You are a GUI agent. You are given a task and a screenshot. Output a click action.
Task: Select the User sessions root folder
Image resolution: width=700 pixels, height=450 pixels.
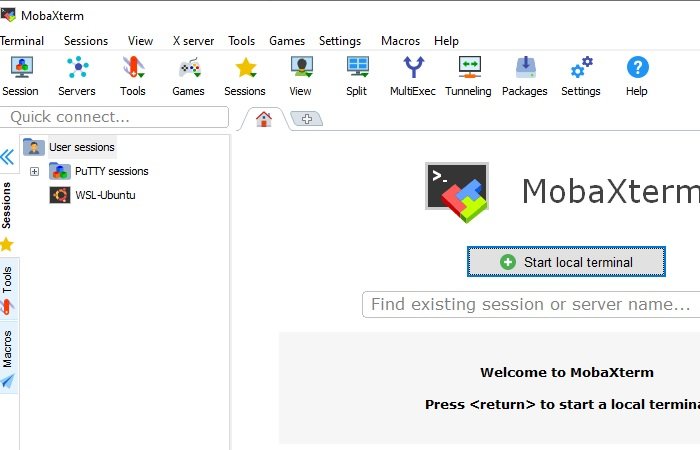coord(70,147)
